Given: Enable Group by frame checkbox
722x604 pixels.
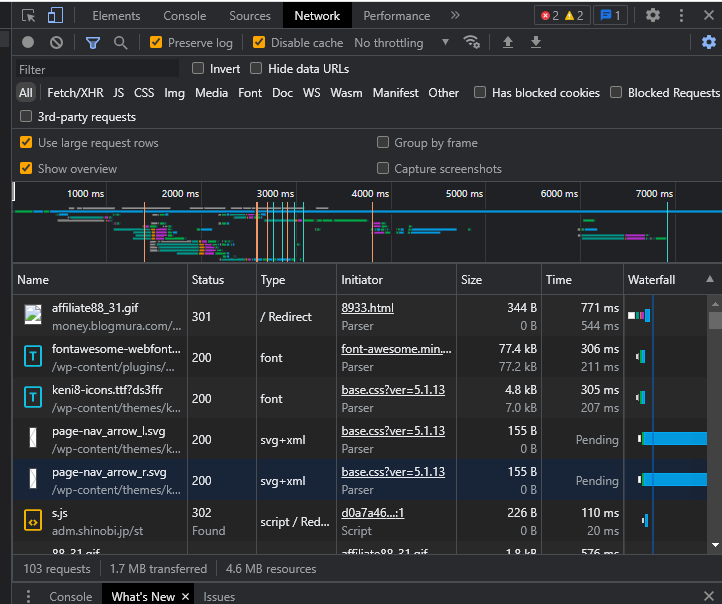Looking at the screenshot, I should (x=383, y=142).
